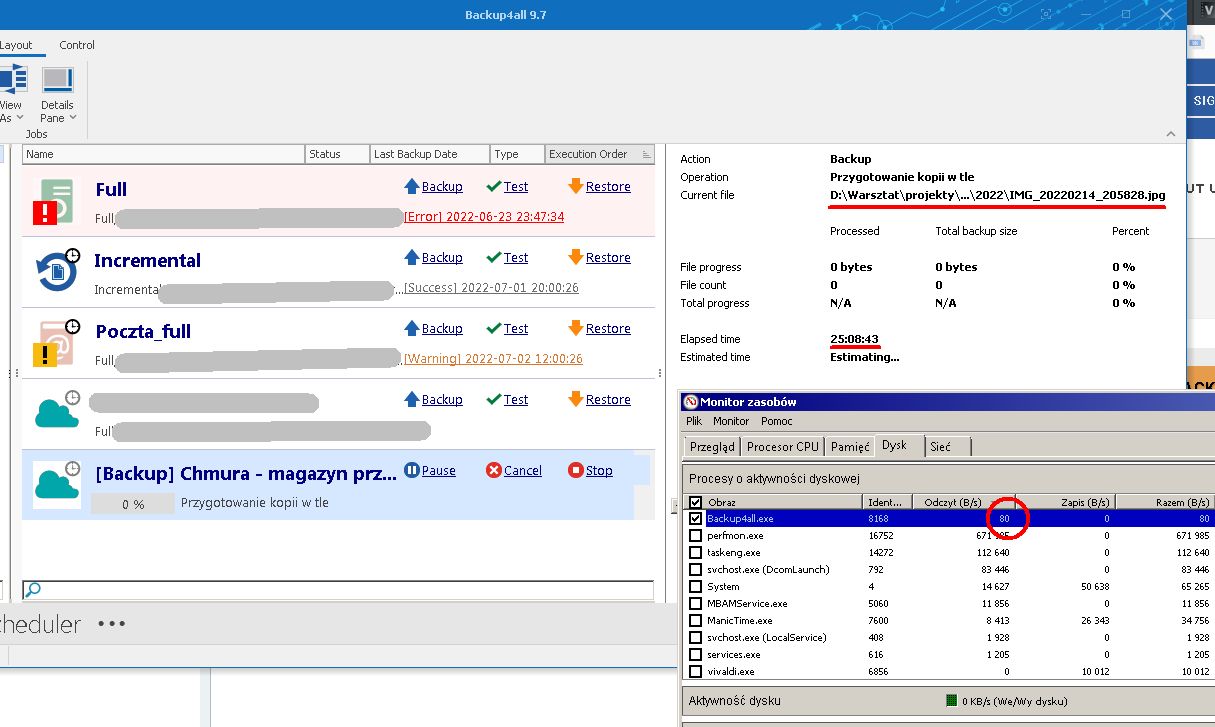
Task: Uncheck the Backup4all.exe process checkbox
Action: [x=696, y=519]
